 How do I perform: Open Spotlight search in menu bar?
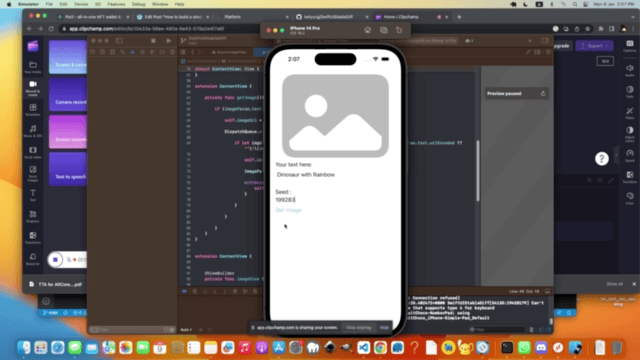pos(575,4)
